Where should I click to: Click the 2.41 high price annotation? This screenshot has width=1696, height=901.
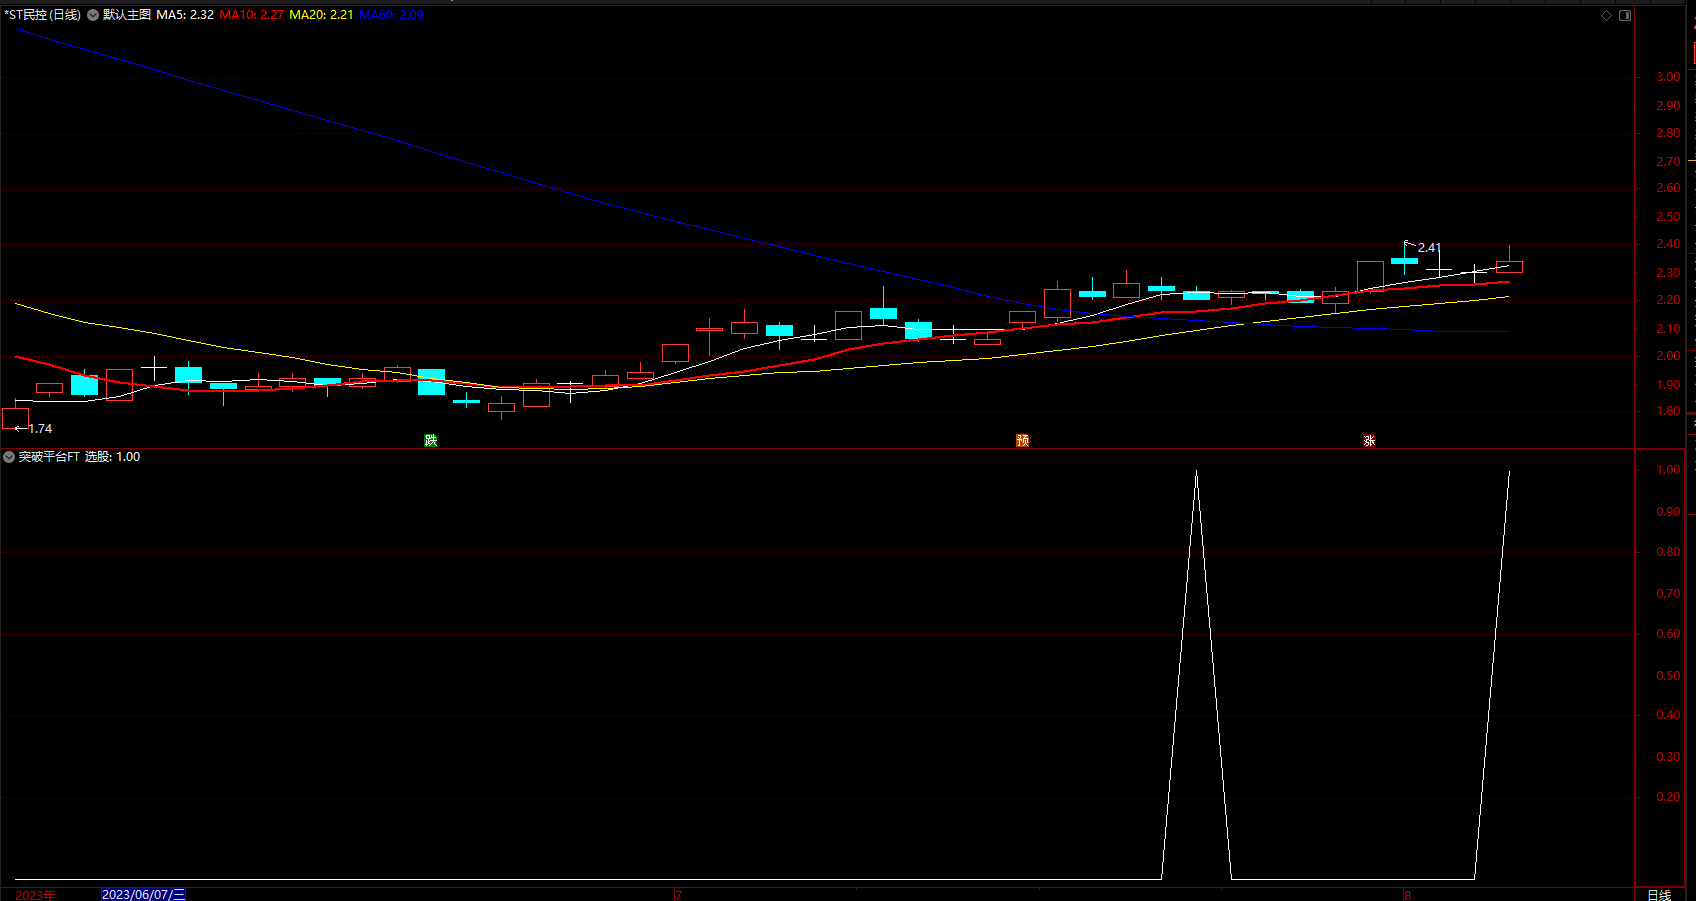click(1429, 248)
